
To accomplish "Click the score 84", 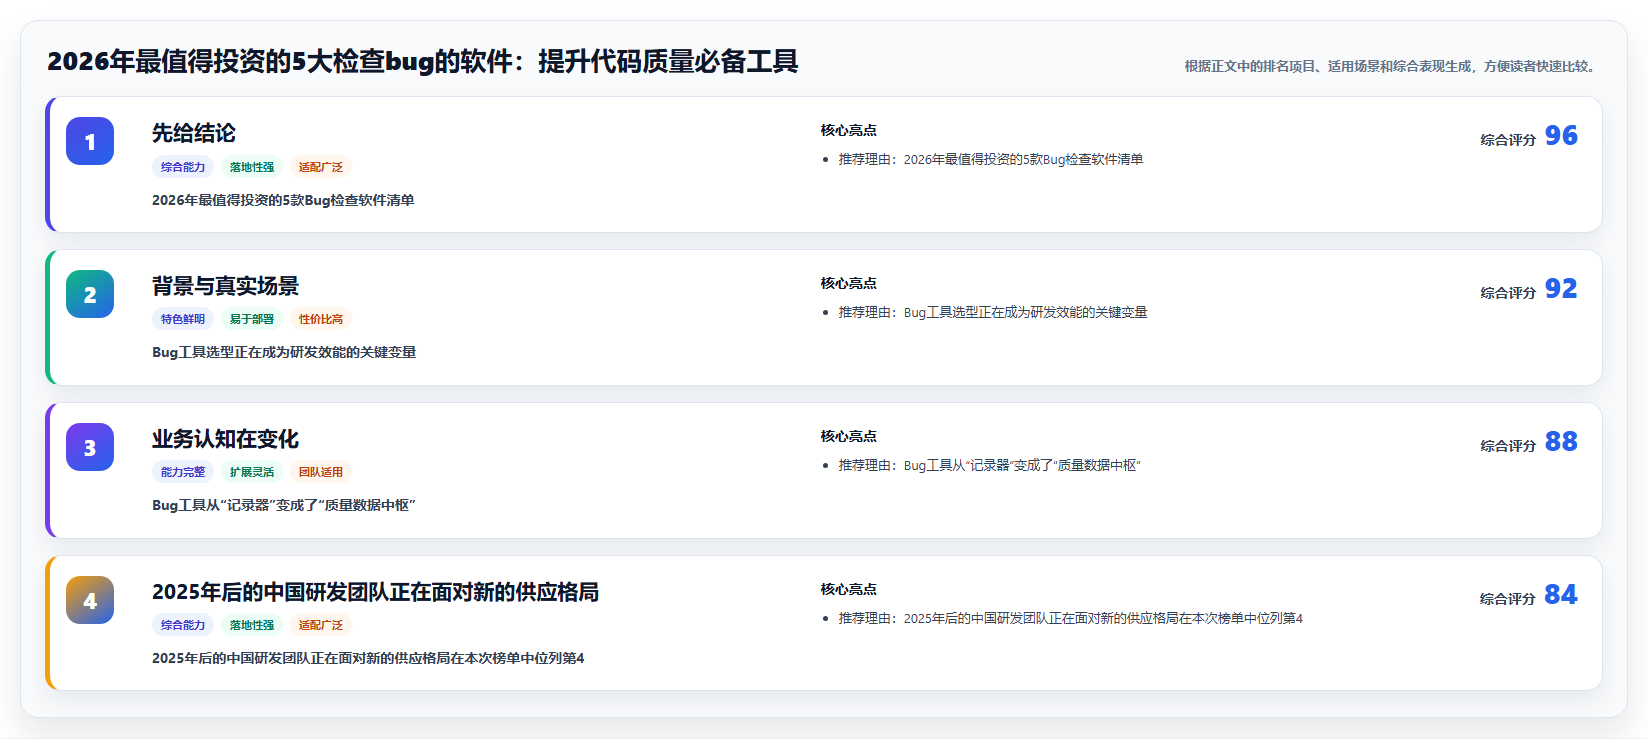I will (1561, 594).
